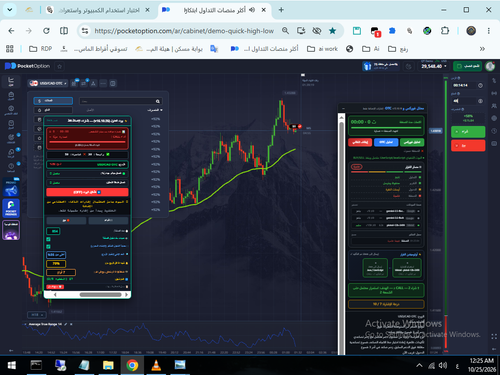
Task: Open the drawing tools triangle icon
Action: pos(93,83)
